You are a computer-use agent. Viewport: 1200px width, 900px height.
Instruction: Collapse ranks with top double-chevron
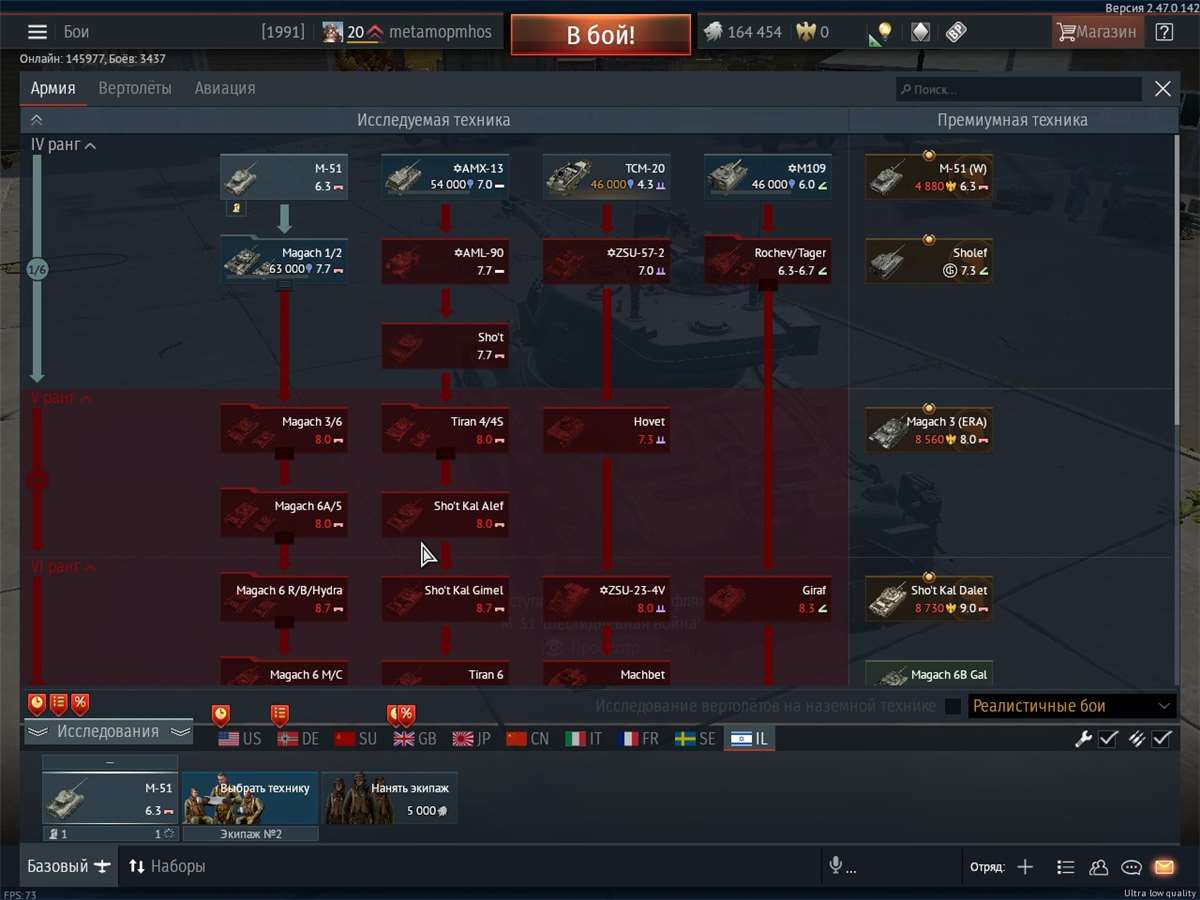coord(37,120)
